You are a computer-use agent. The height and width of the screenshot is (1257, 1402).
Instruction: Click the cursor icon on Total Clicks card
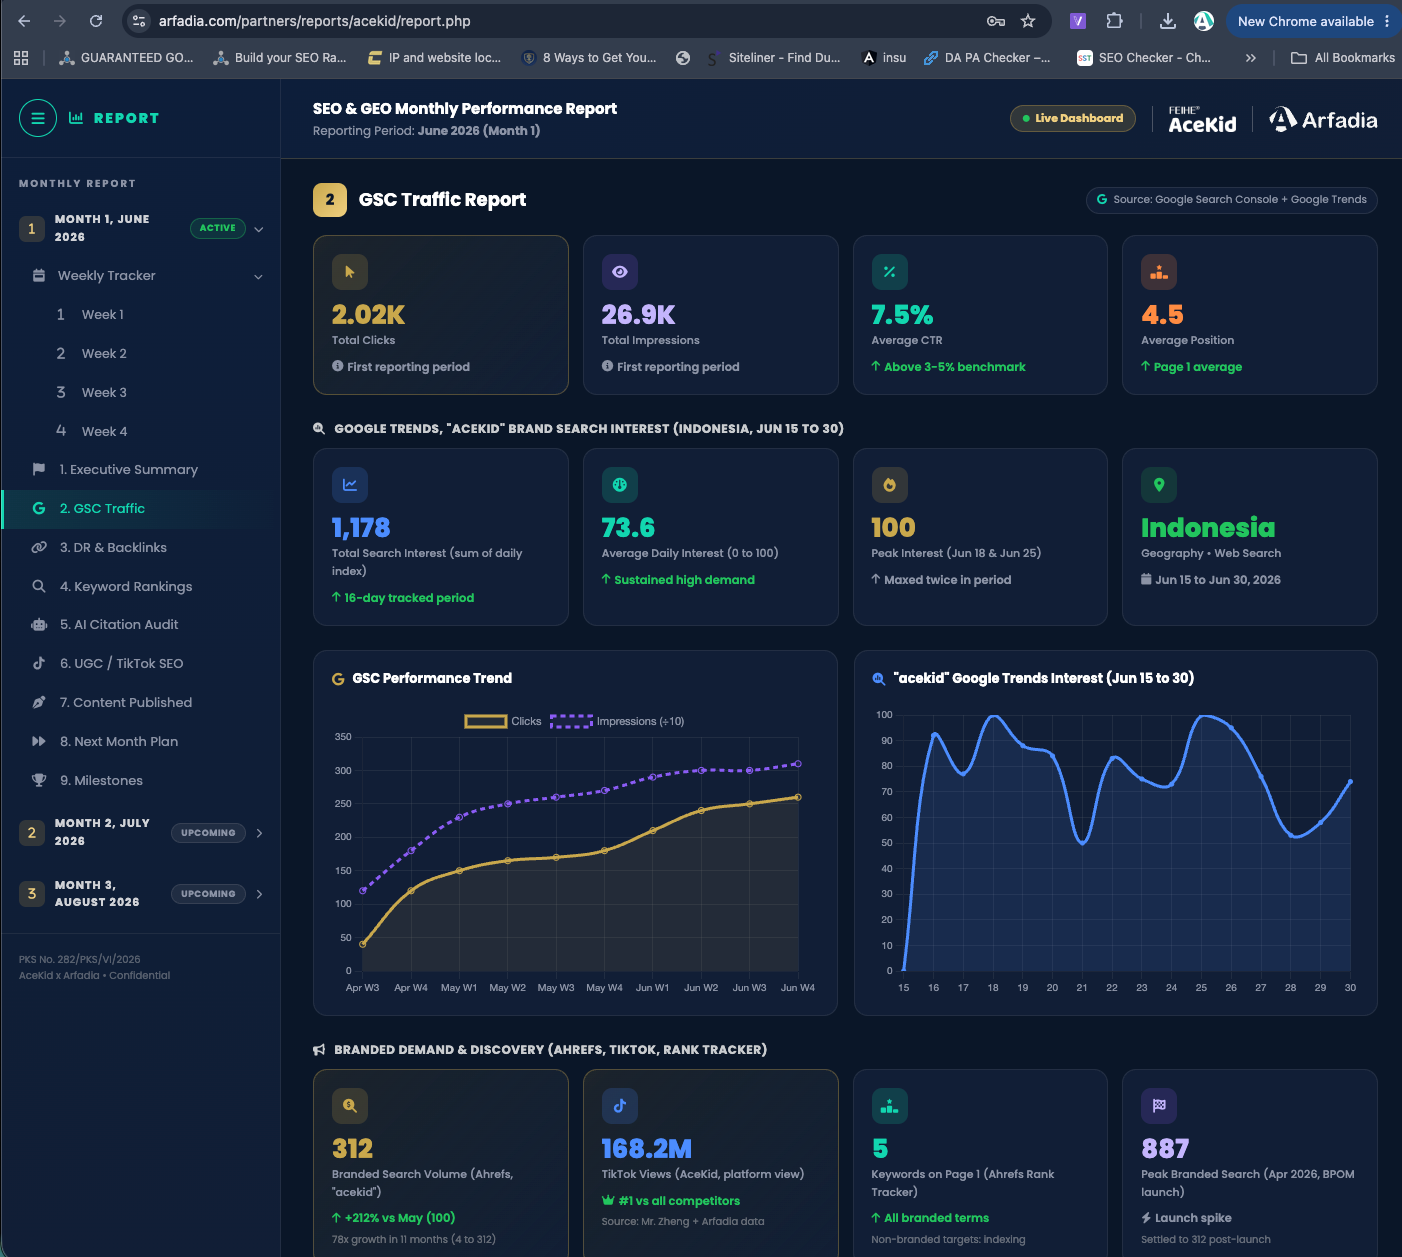[x=350, y=272]
